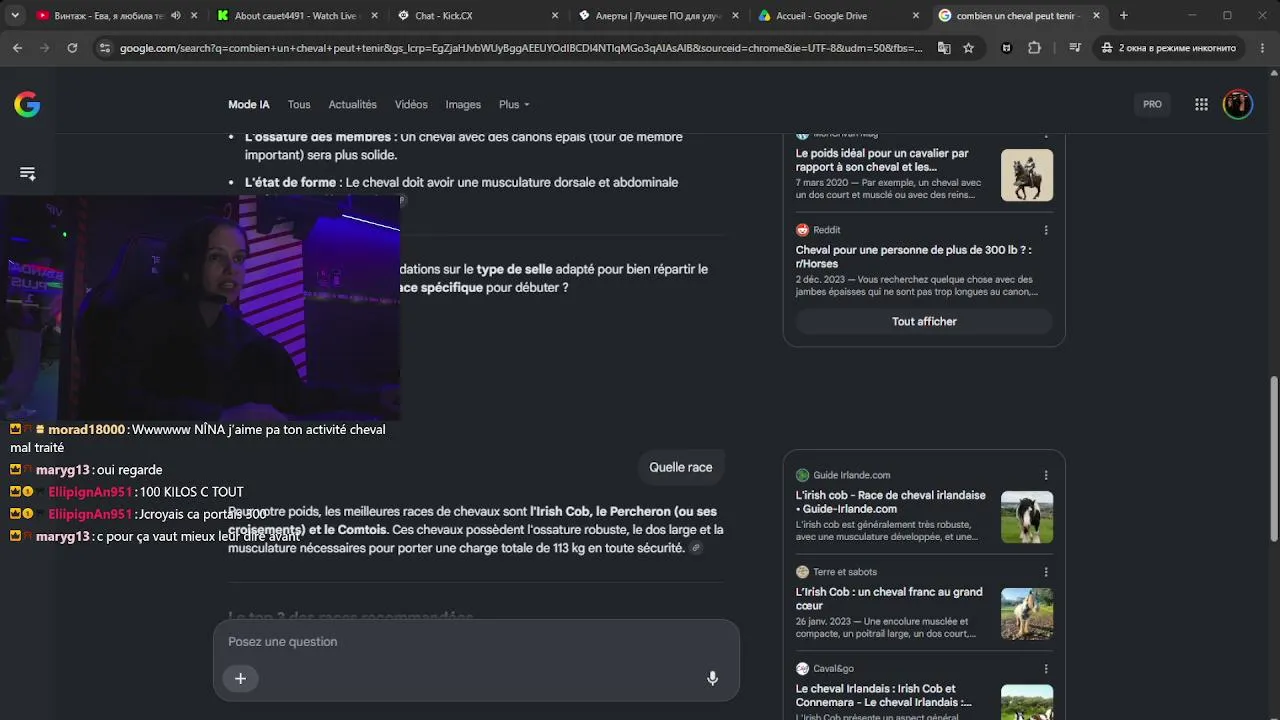
Task: Select the Mode IA search tab
Action: (x=249, y=104)
